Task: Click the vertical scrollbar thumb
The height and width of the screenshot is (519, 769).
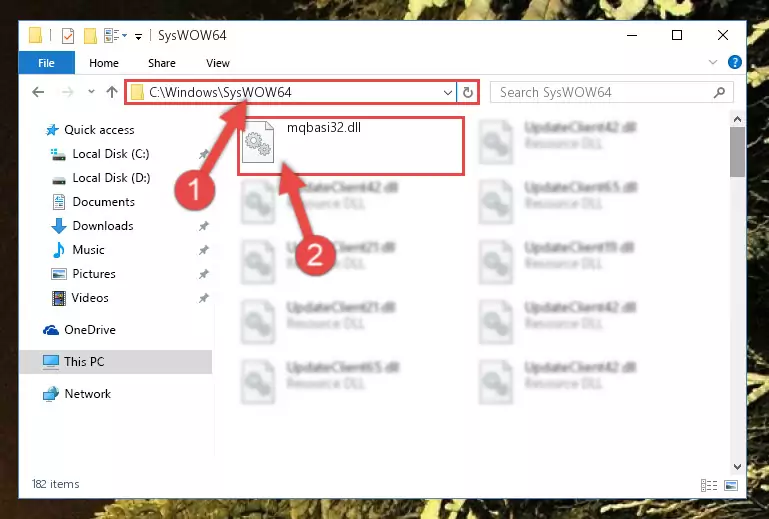Action: click(737, 152)
